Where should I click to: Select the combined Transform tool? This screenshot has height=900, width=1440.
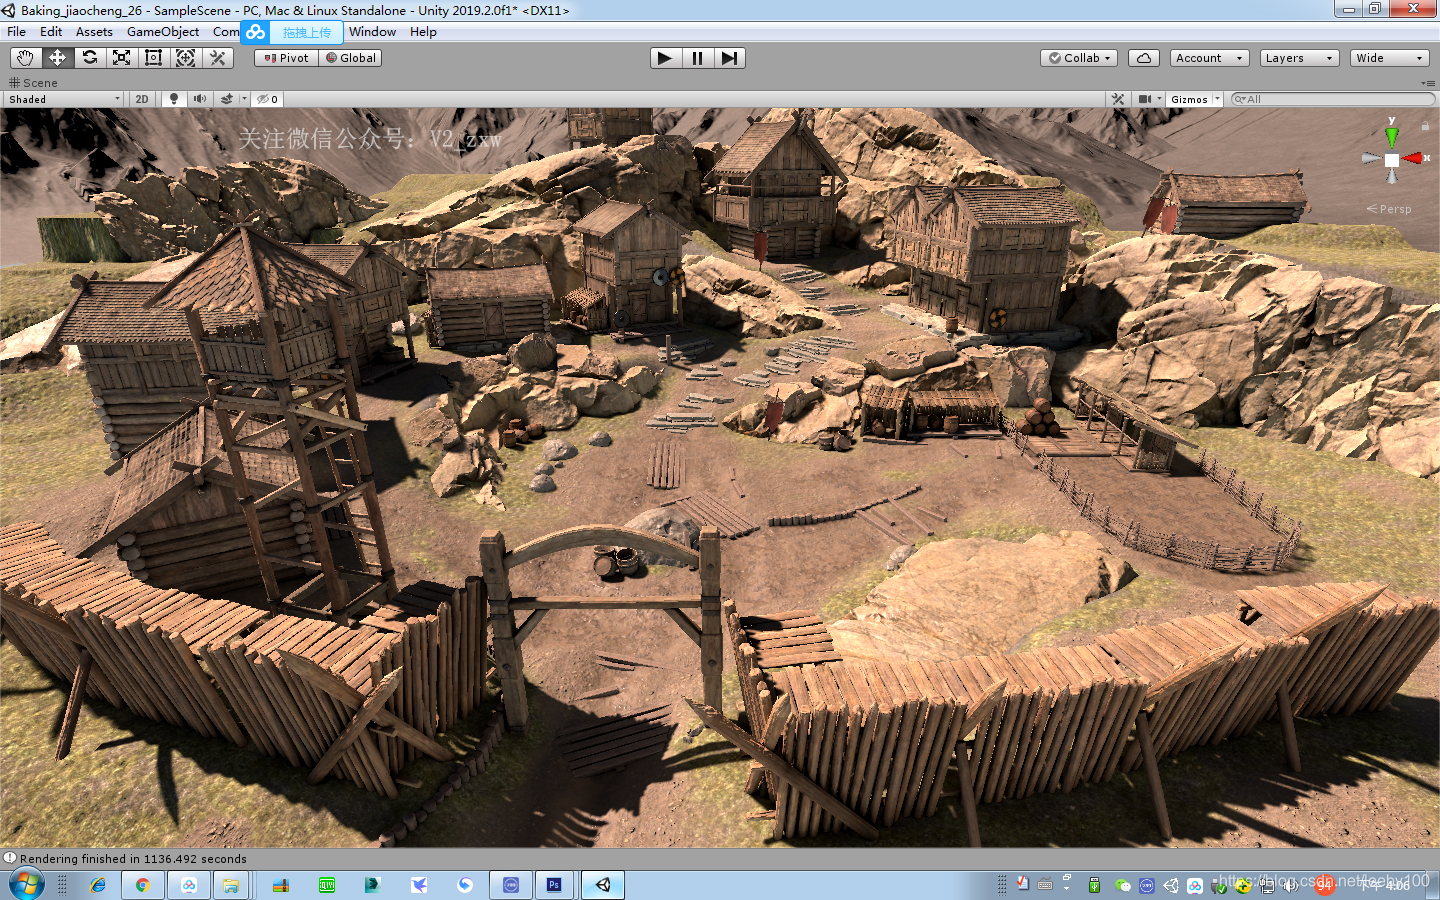pyautogui.click(x=185, y=58)
